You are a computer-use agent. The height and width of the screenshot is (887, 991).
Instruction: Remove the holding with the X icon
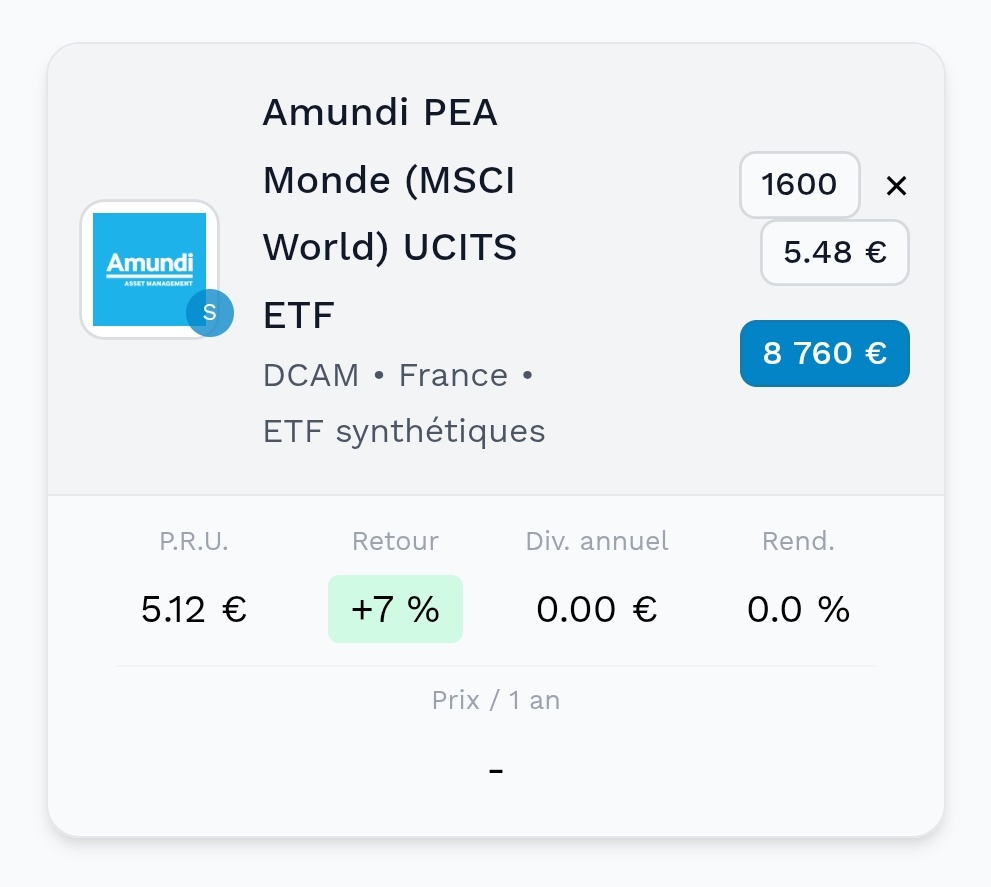pyautogui.click(x=896, y=185)
